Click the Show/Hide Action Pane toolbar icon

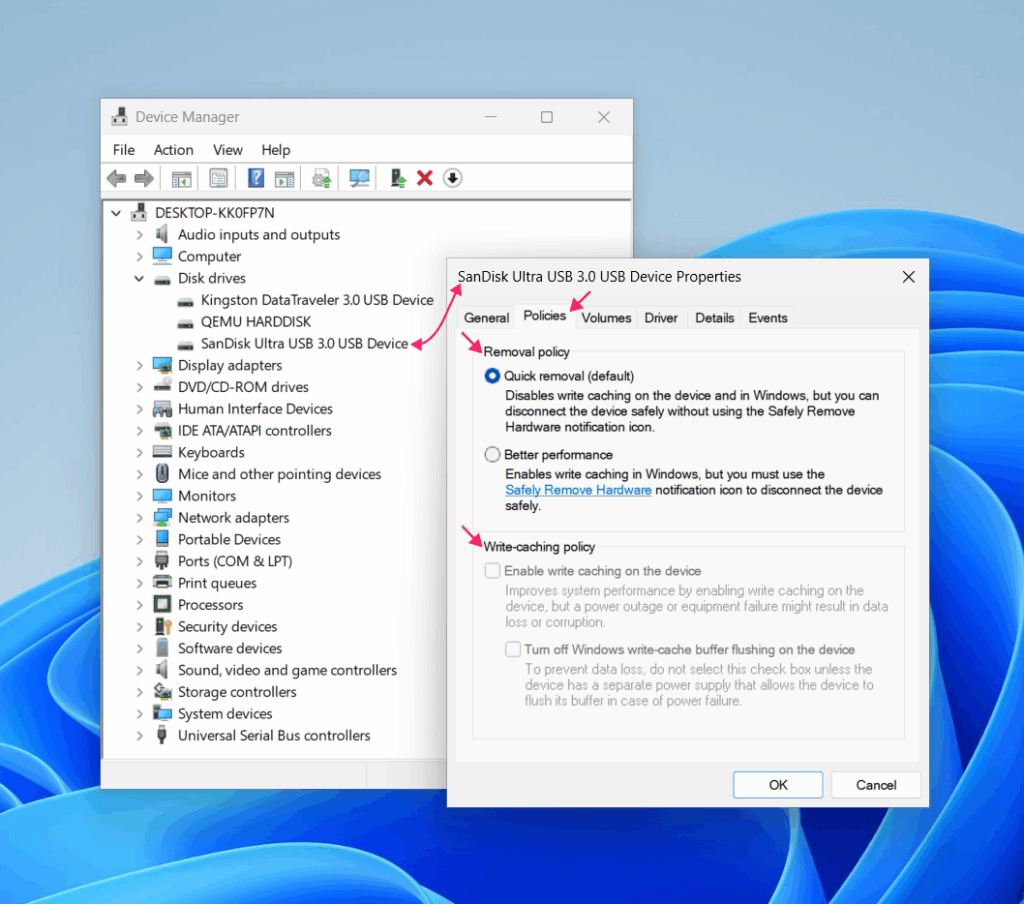(284, 178)
